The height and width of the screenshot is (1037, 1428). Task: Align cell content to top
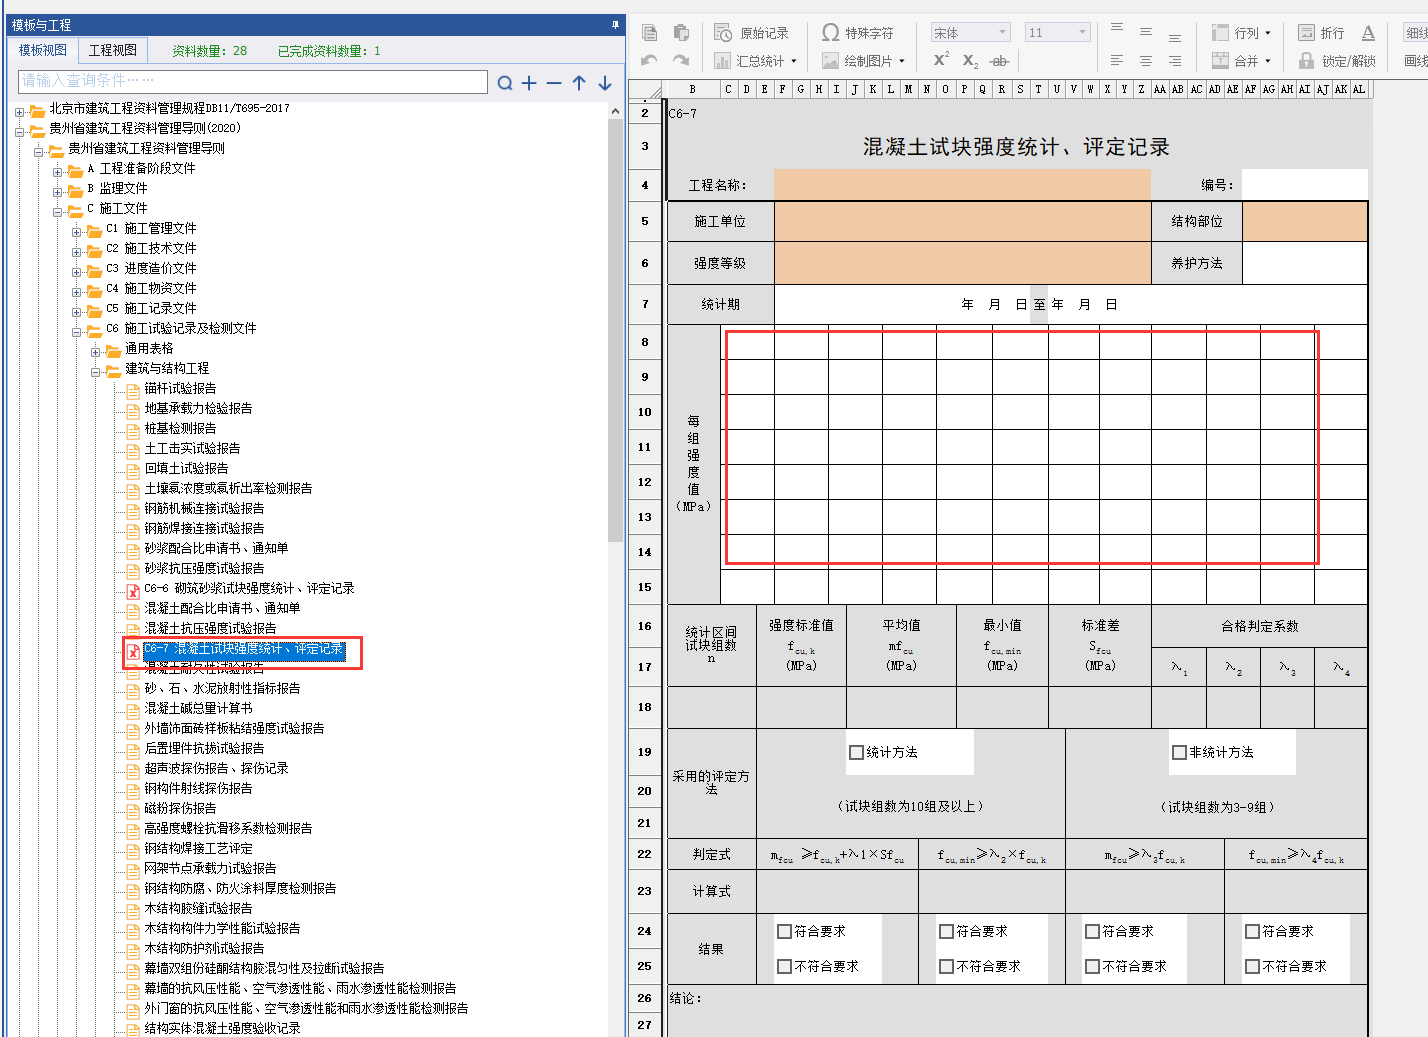(x=1117, y=28)
